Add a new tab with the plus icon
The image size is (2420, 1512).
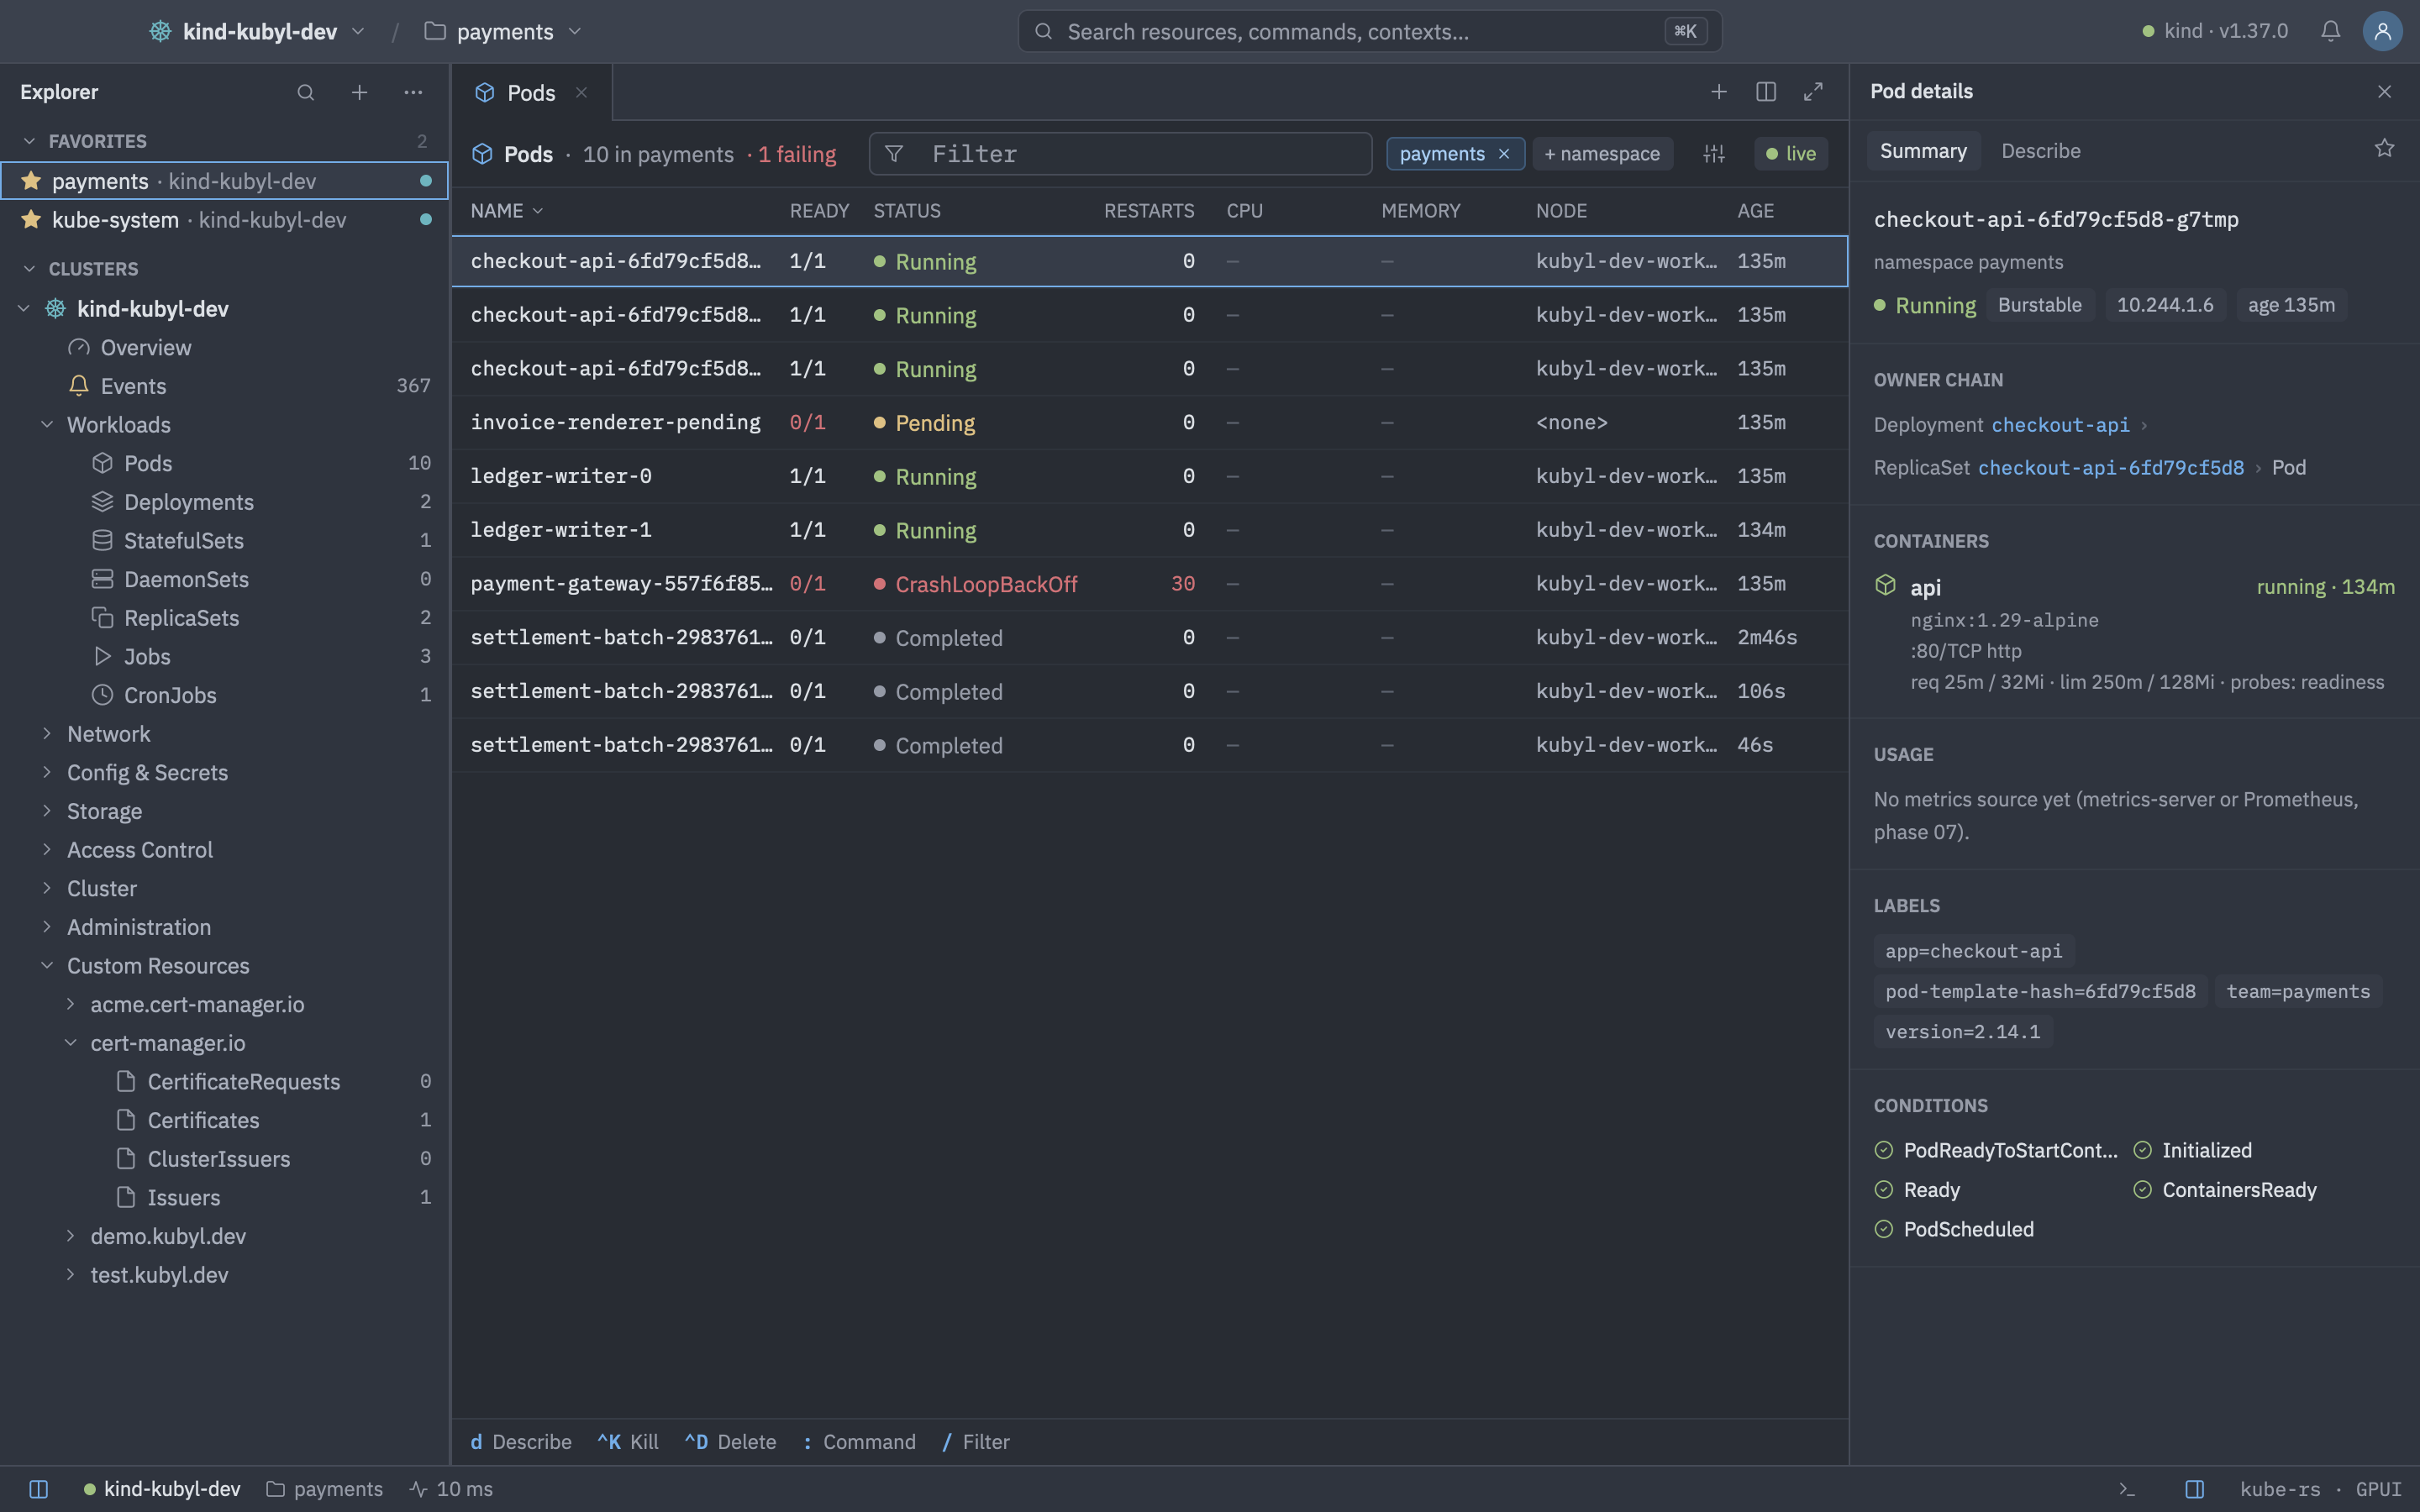[1719, 92]
